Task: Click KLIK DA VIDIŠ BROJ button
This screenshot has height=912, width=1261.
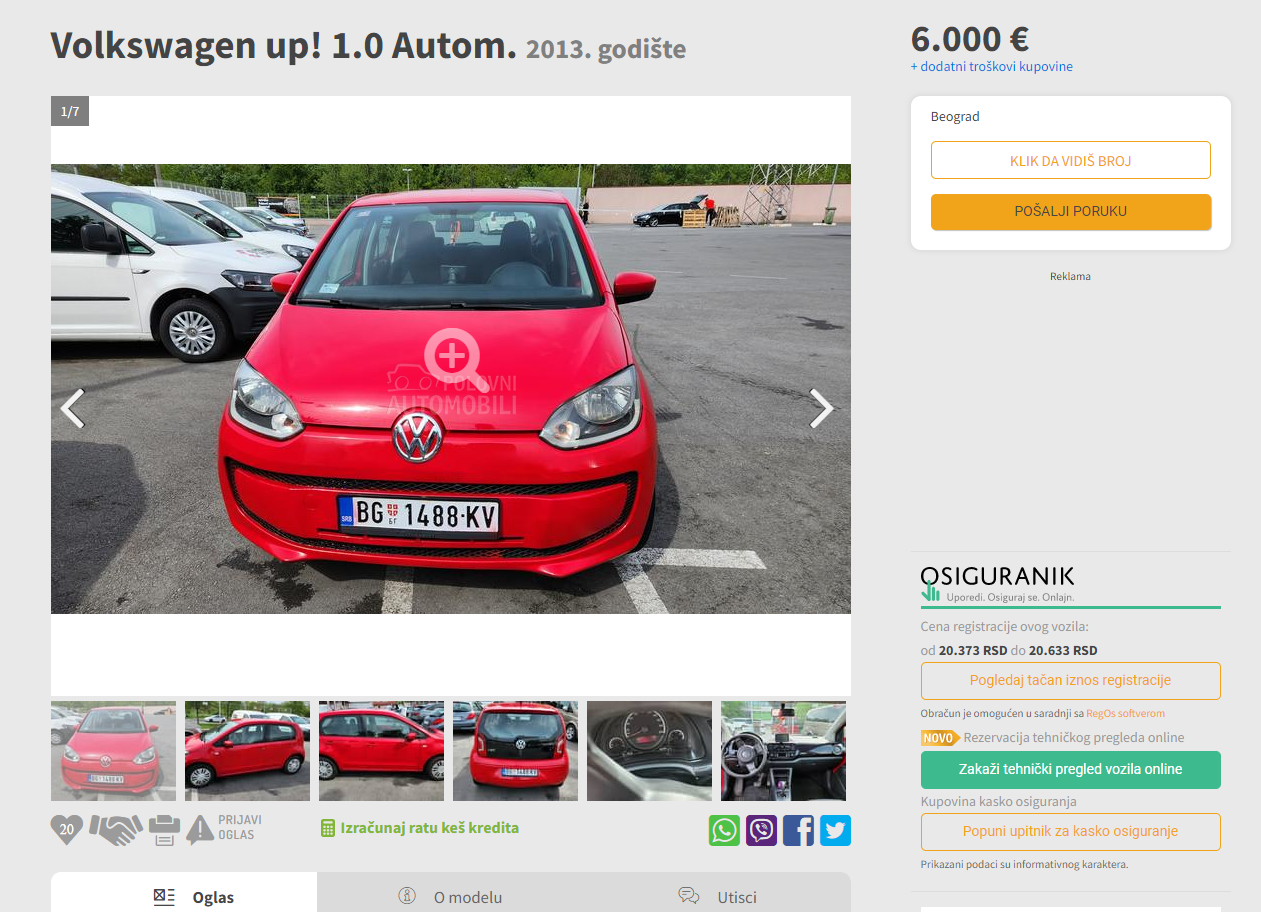Action: (1070, 160)
